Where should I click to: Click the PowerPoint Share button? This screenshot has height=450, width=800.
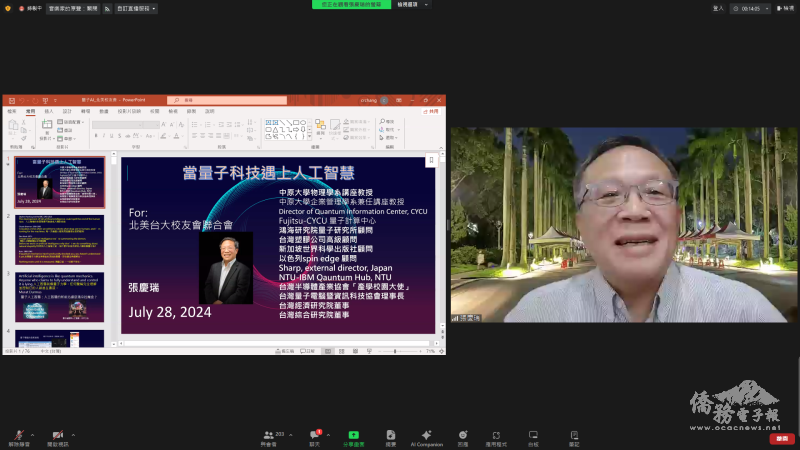click(431, 111)
